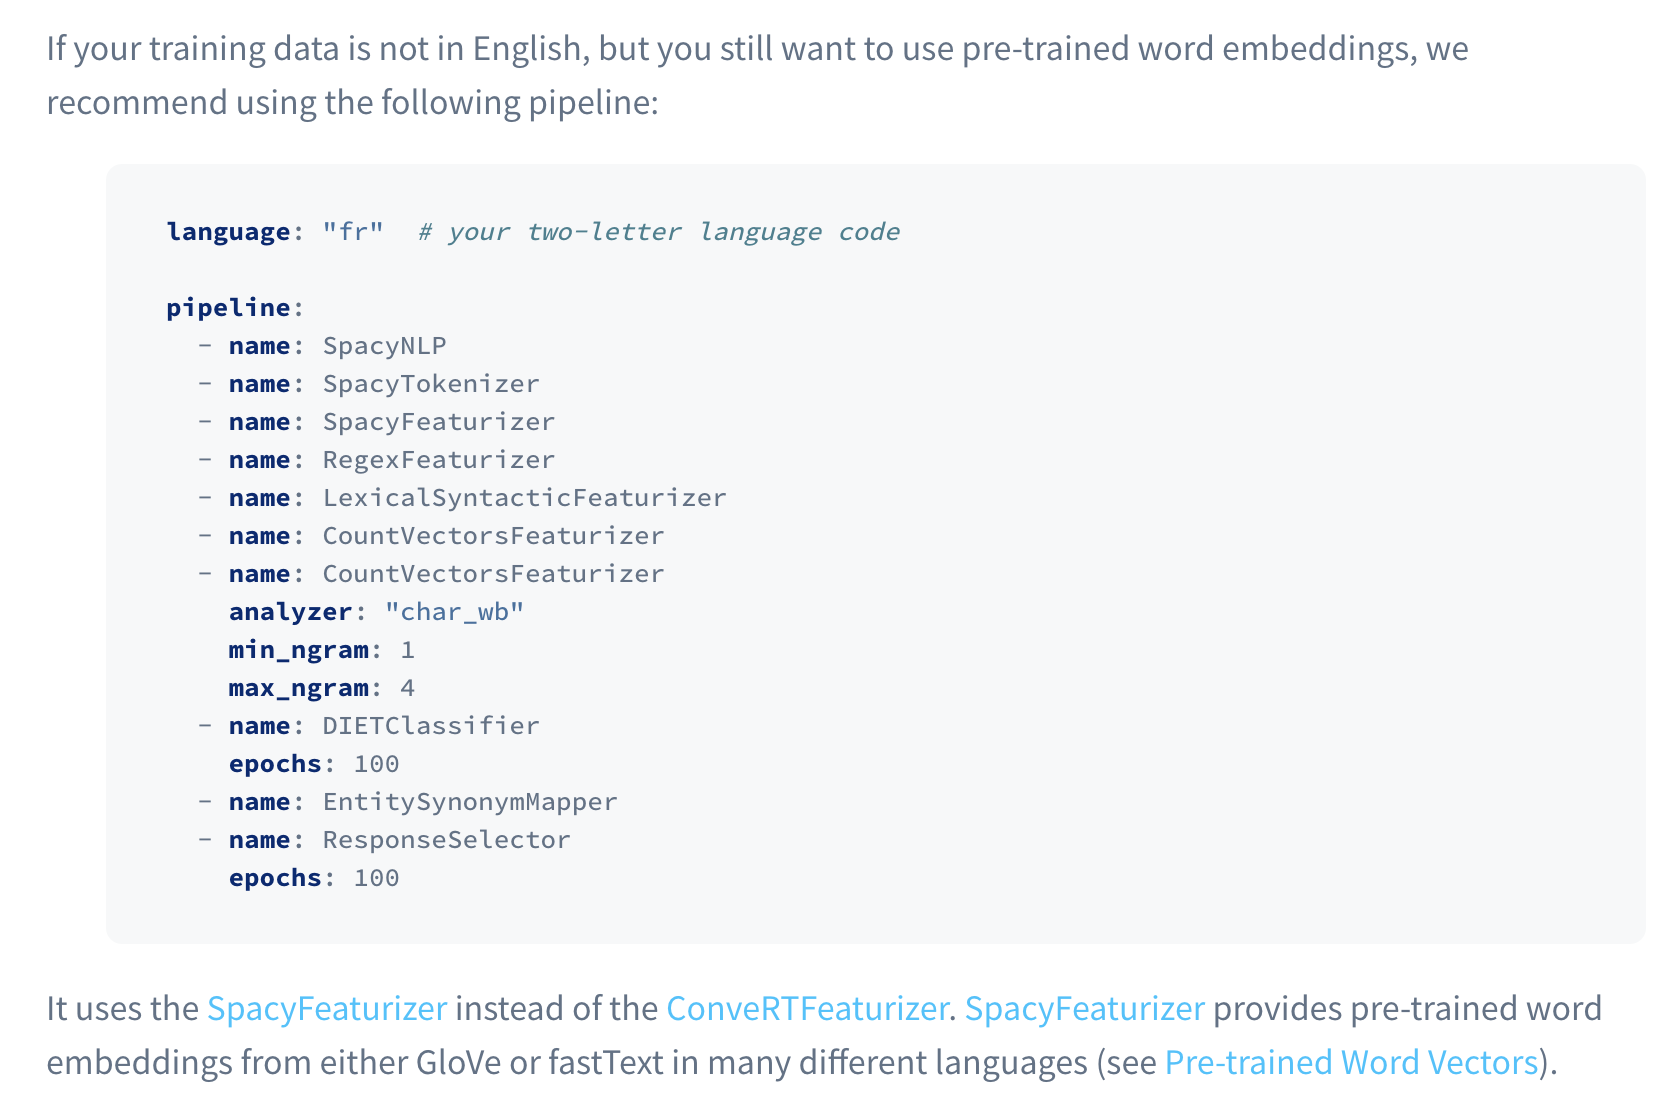Viewport: 1658px width, 1120px height.
Task: Click SpacyNLP in the pipeline code
Action: click(384, 346)
